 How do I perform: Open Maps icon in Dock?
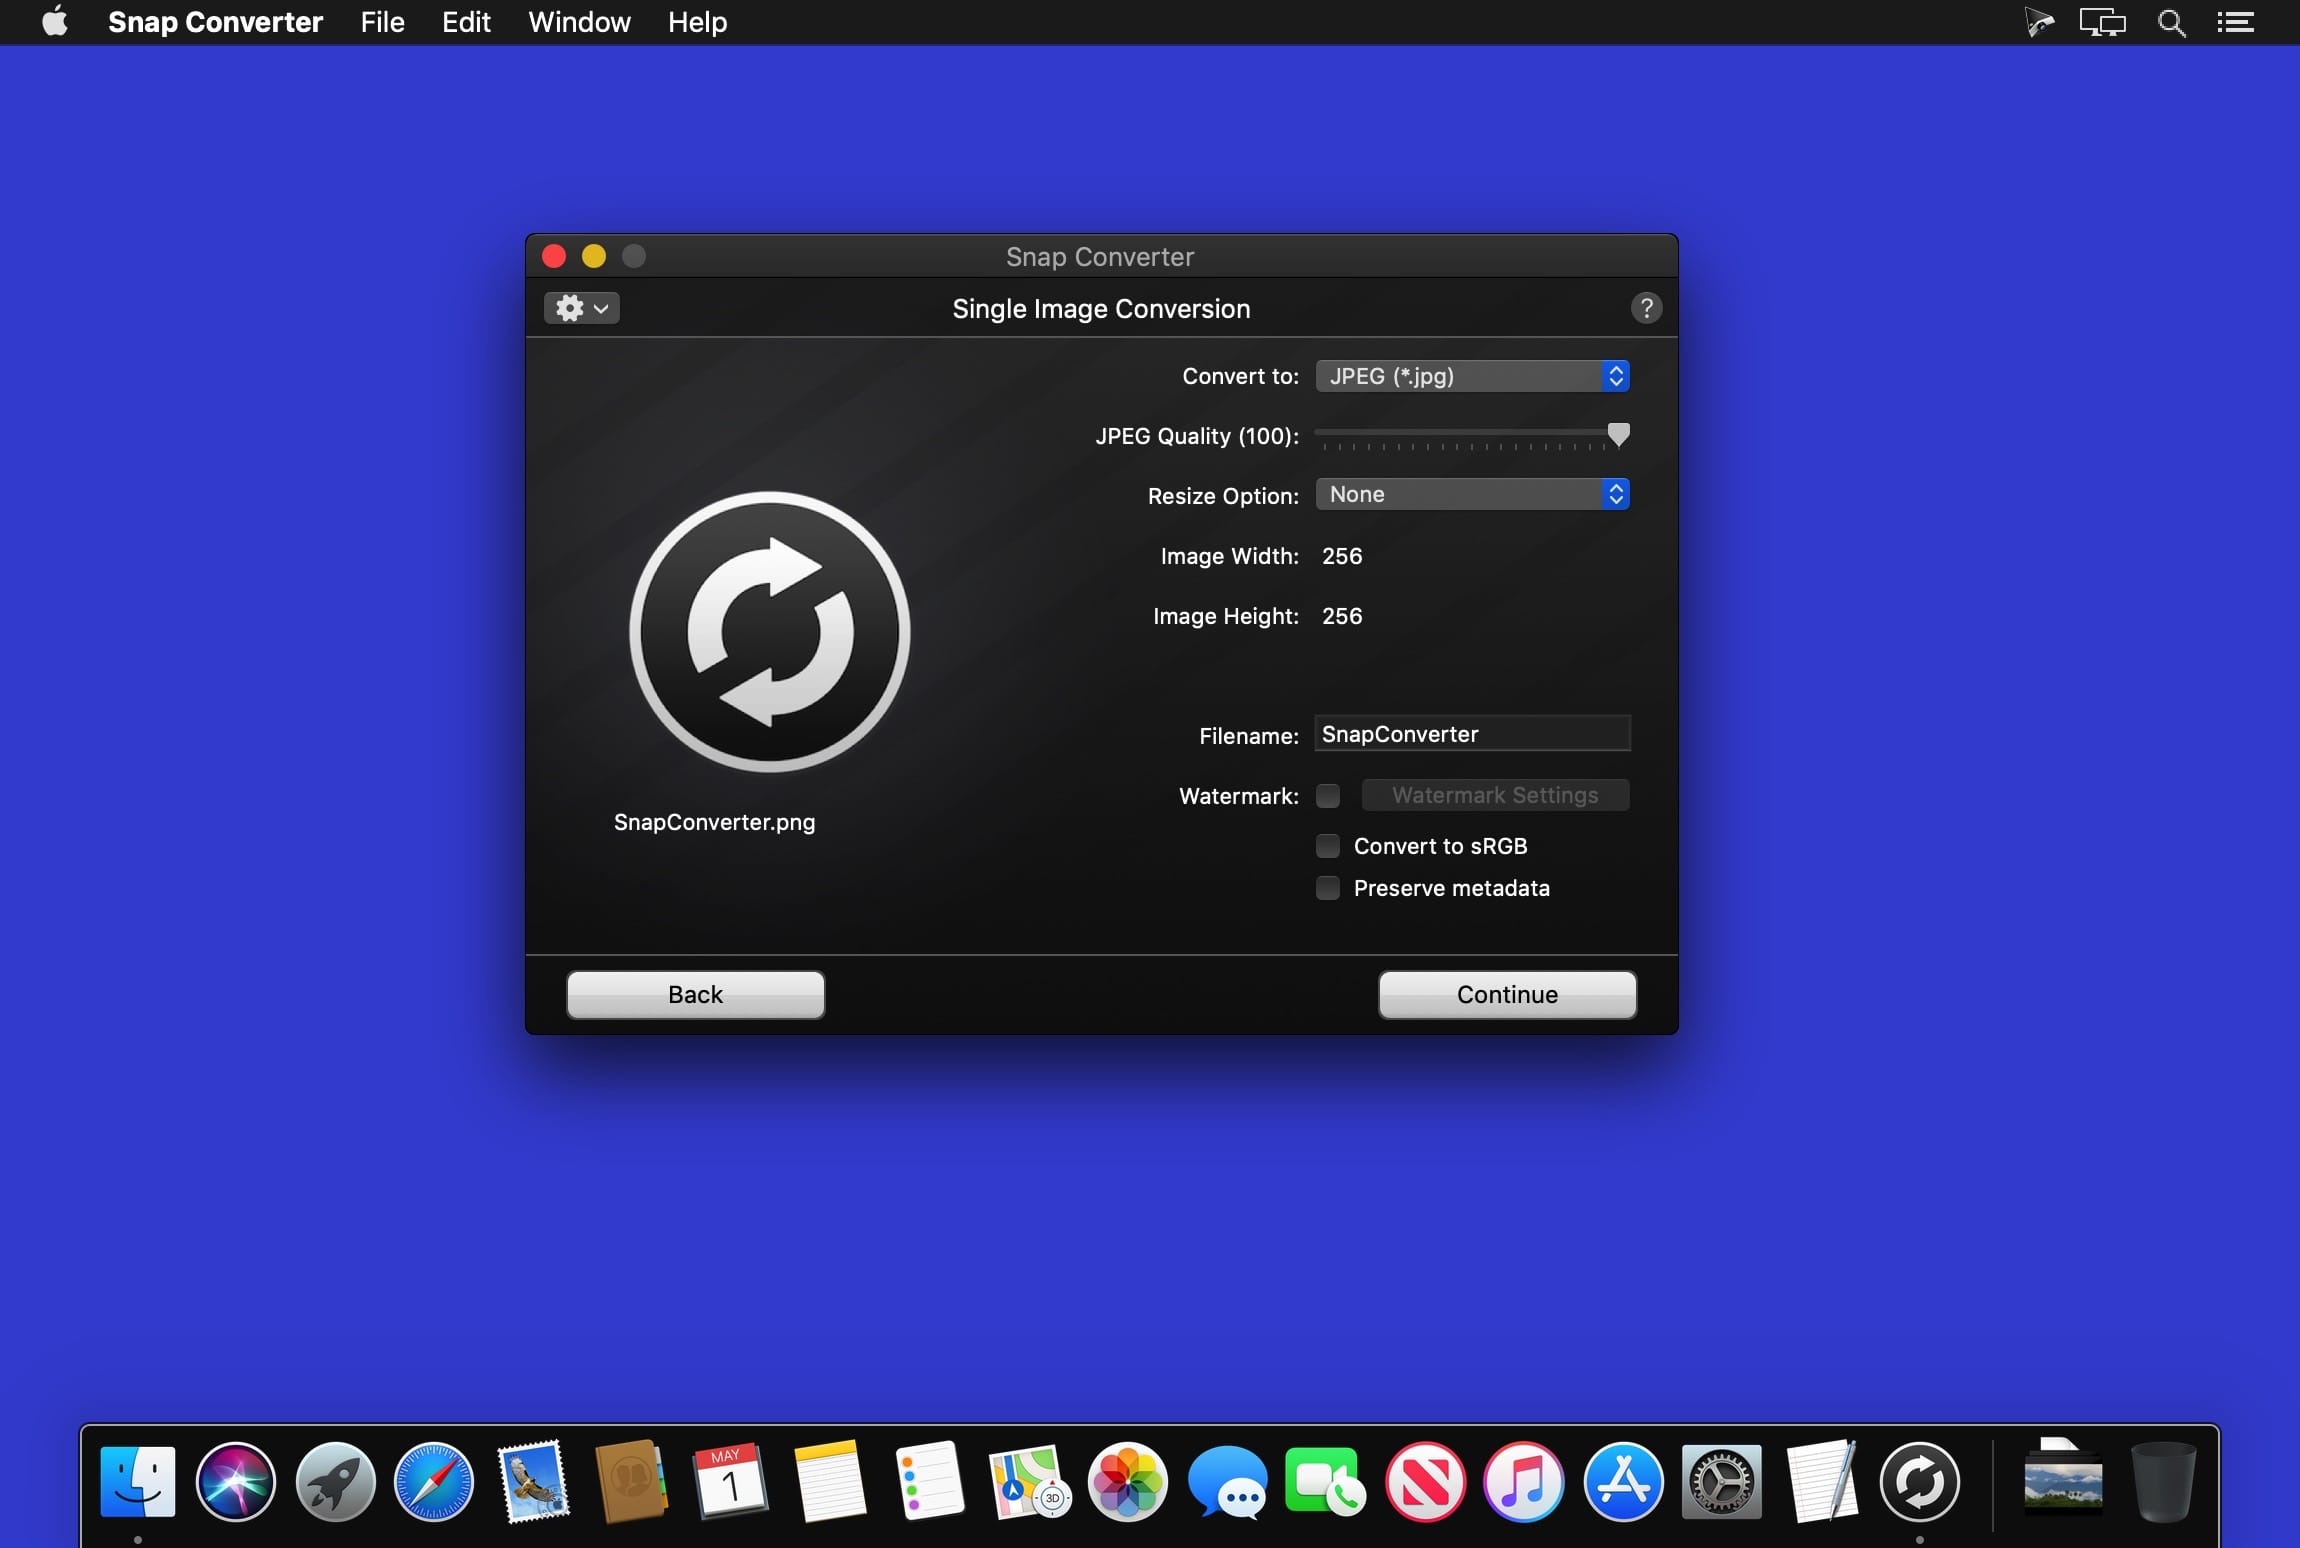coord(1028,1482)
